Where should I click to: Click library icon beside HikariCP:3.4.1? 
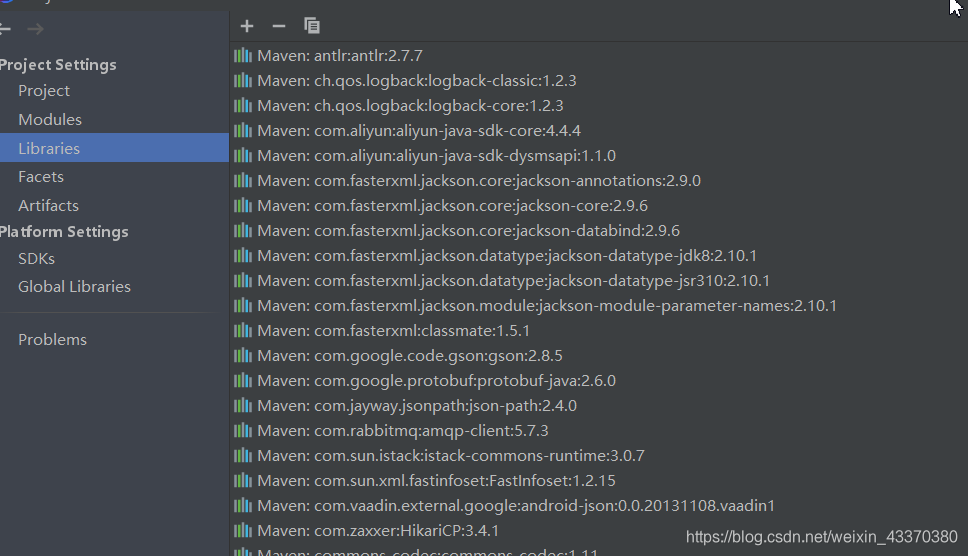(x=243, y=530)
